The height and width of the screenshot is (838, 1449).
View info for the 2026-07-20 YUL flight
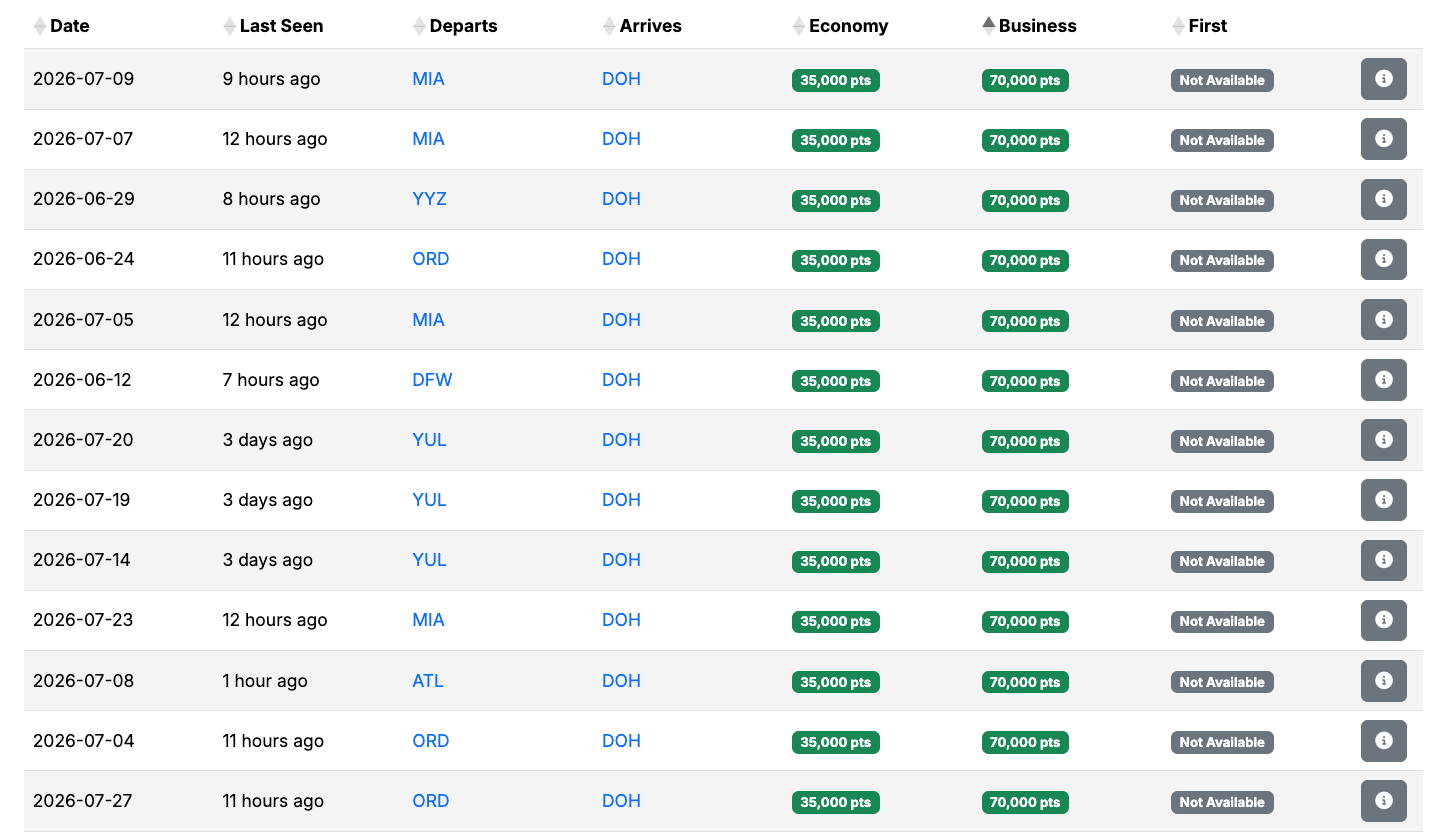click(1383, 440)
